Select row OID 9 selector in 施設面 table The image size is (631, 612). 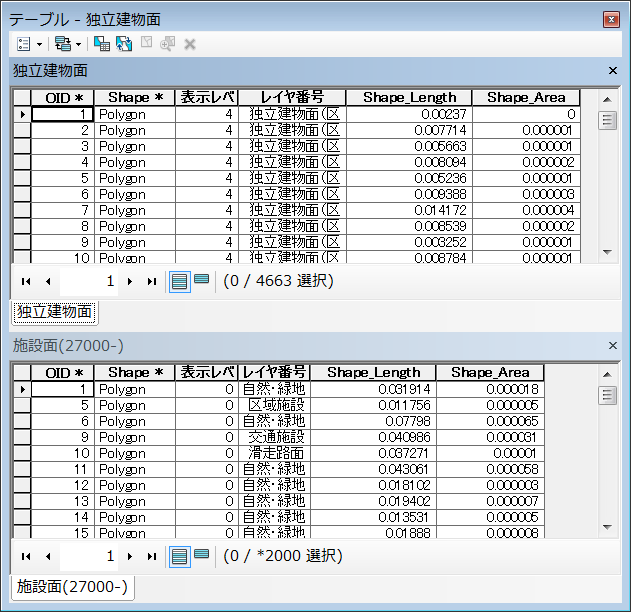22,438
